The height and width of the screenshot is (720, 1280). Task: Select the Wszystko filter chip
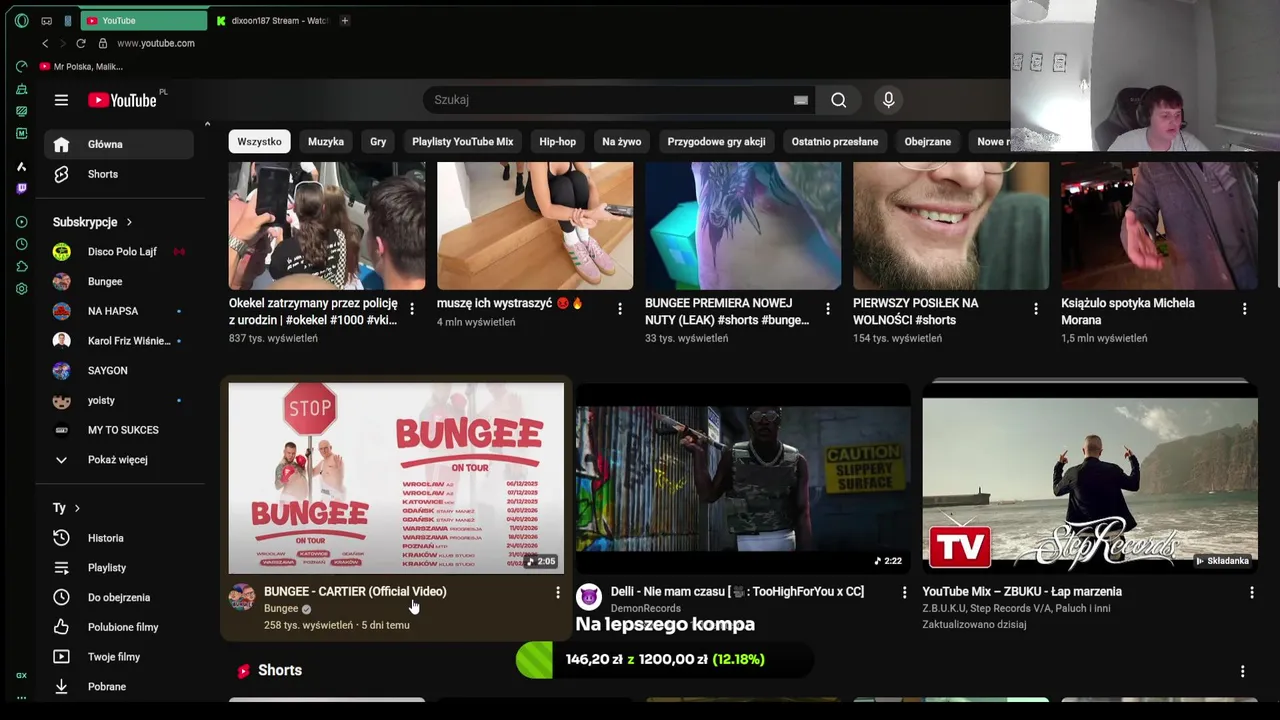point(260,142)
